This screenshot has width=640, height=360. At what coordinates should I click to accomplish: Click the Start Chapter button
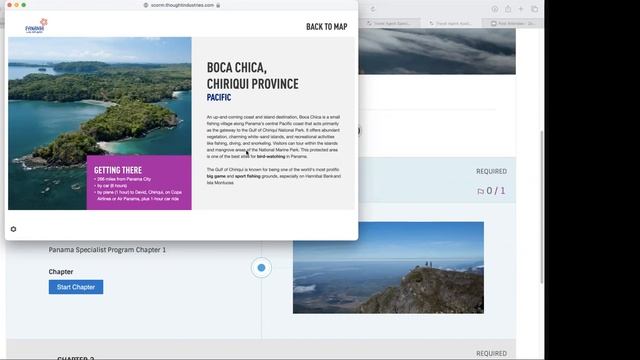[76, 287]
